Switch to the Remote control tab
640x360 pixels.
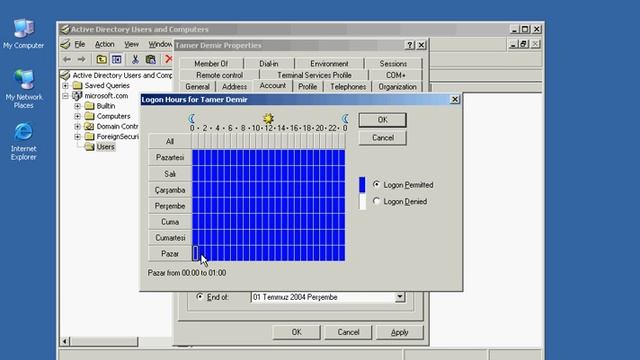[219, 75]
